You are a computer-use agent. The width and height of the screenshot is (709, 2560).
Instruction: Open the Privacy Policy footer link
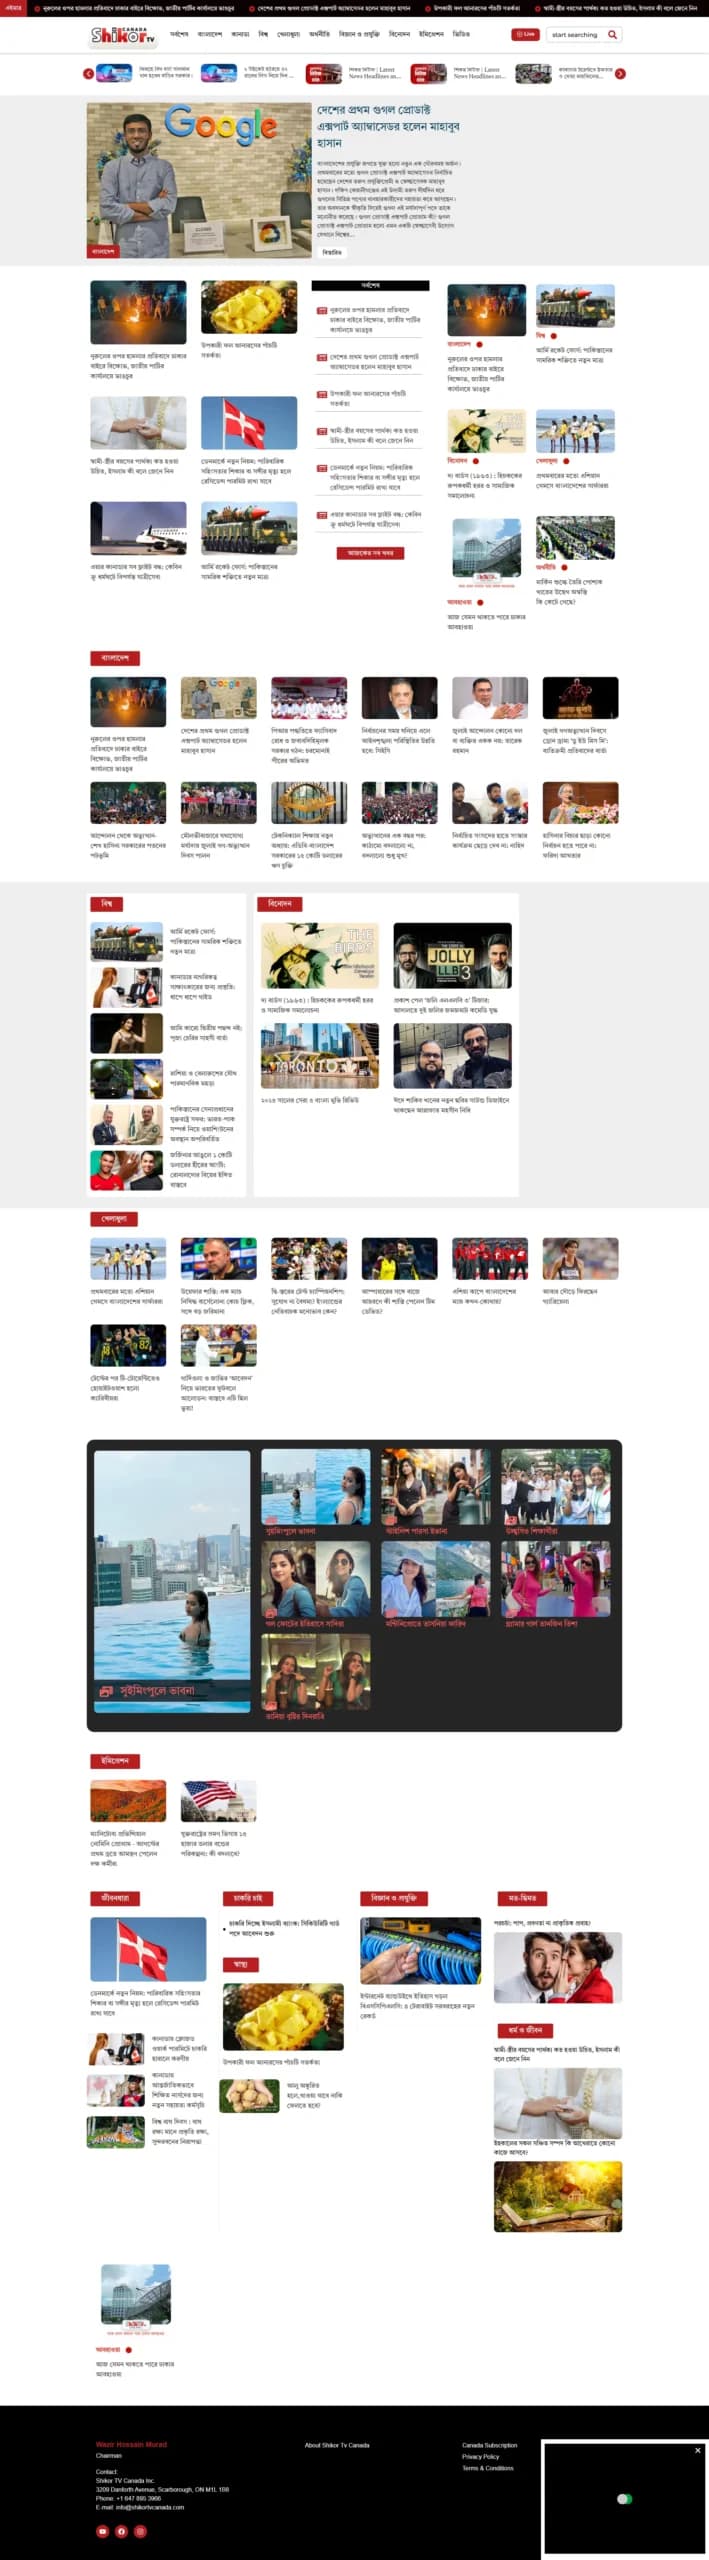[481, 2456]
